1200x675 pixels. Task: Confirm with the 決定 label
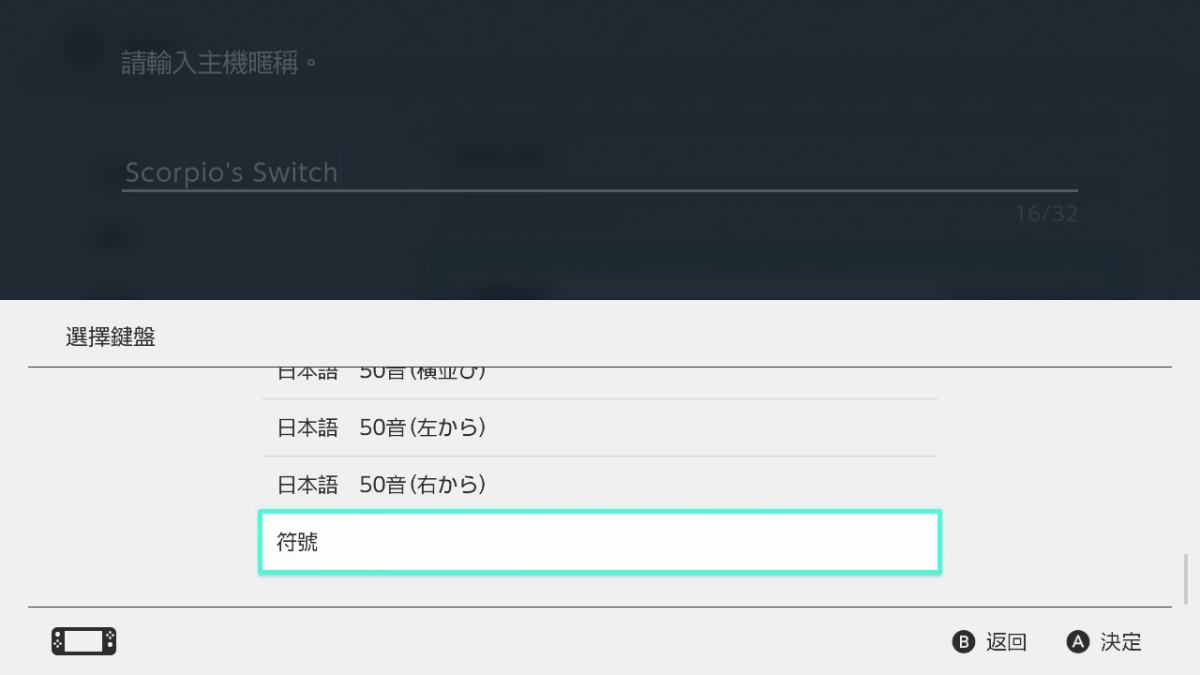[1120, 642]
